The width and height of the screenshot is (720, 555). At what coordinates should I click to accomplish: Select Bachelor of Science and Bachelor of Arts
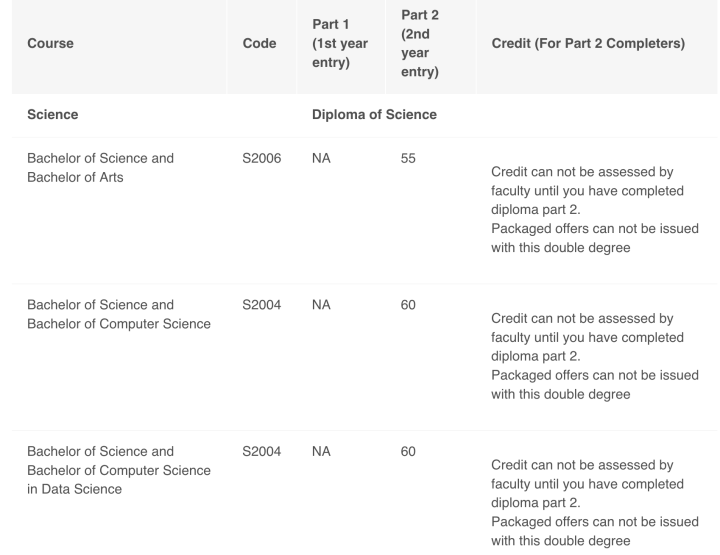coord(101,168)
